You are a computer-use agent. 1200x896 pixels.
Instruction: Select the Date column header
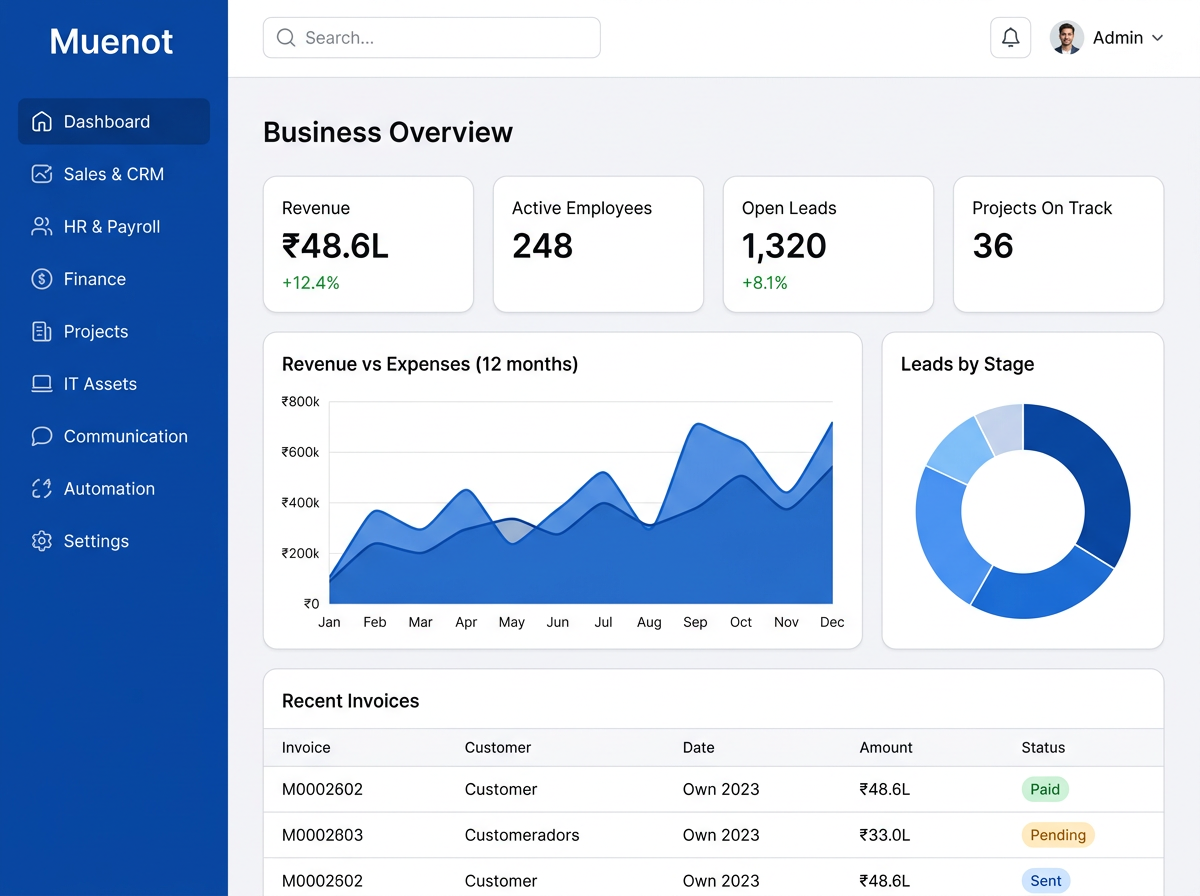699,748
